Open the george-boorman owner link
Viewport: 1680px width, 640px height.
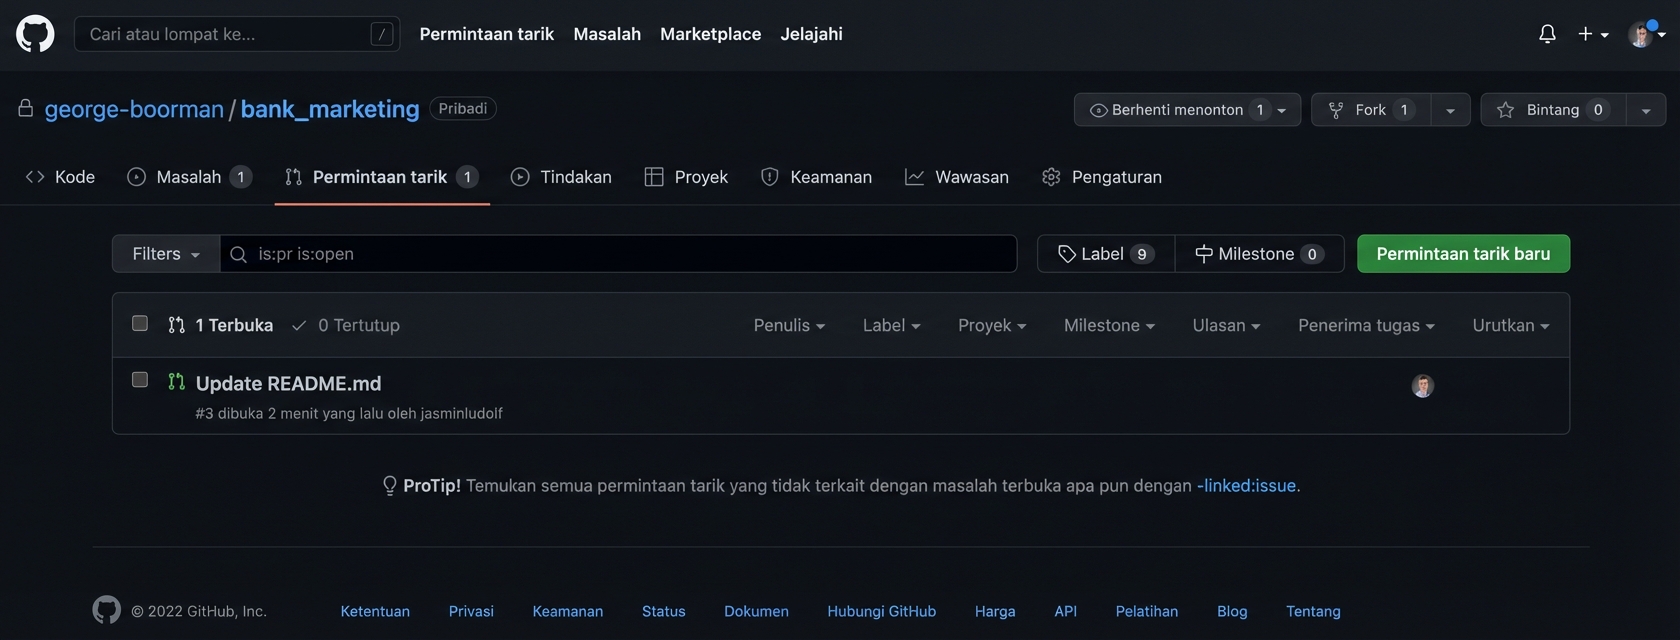(x=134, y=109)
